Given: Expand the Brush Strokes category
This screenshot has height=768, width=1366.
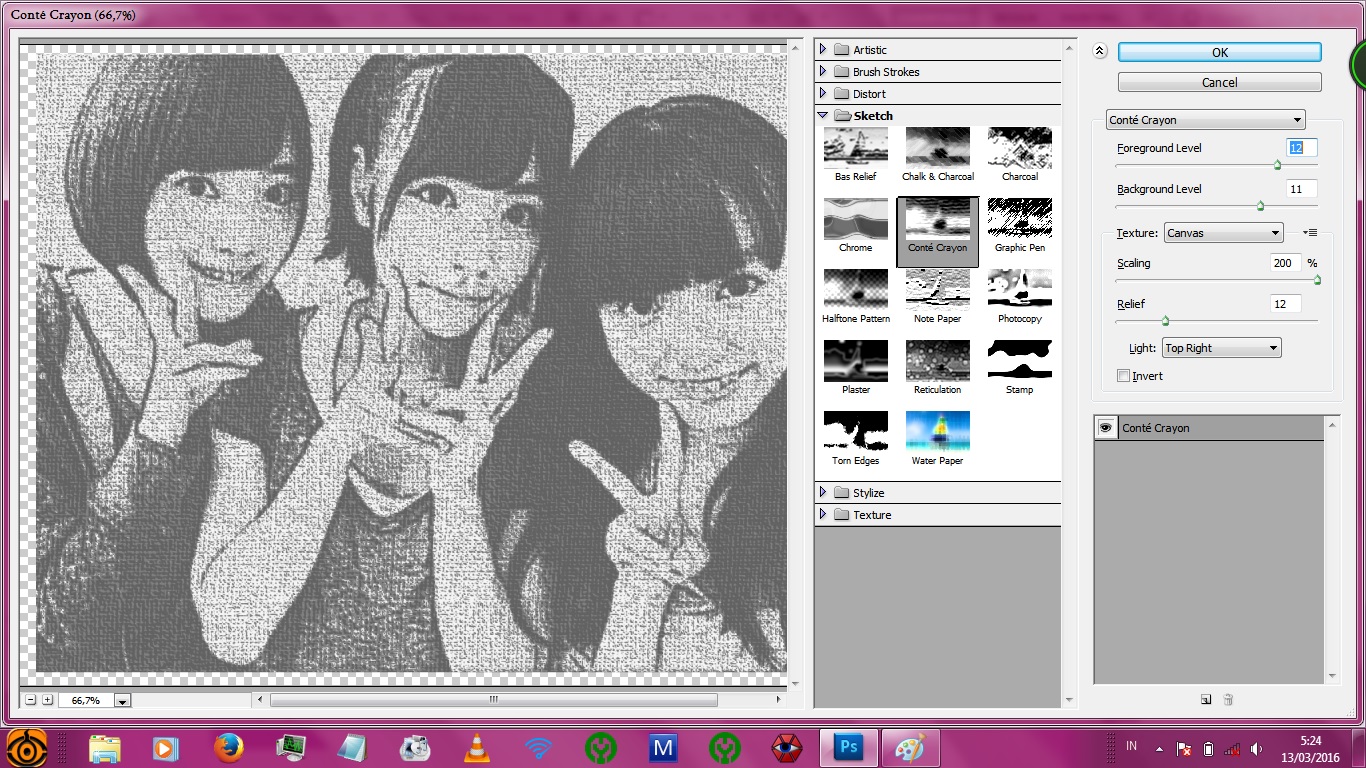Looking at the screenshot, I should pos(823,71).
